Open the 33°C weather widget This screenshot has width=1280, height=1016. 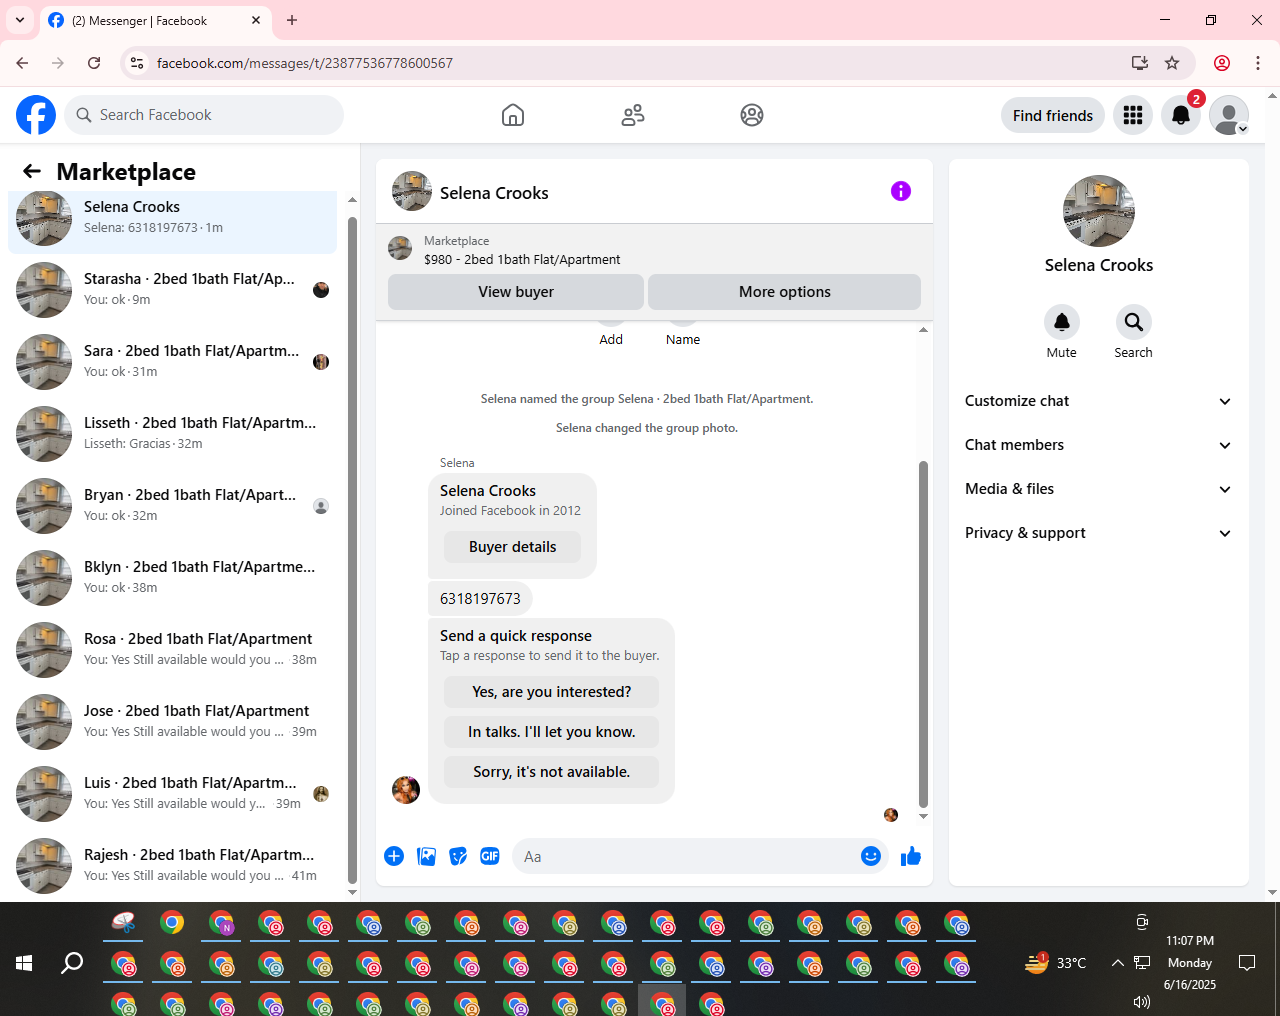pos(1056,963)
